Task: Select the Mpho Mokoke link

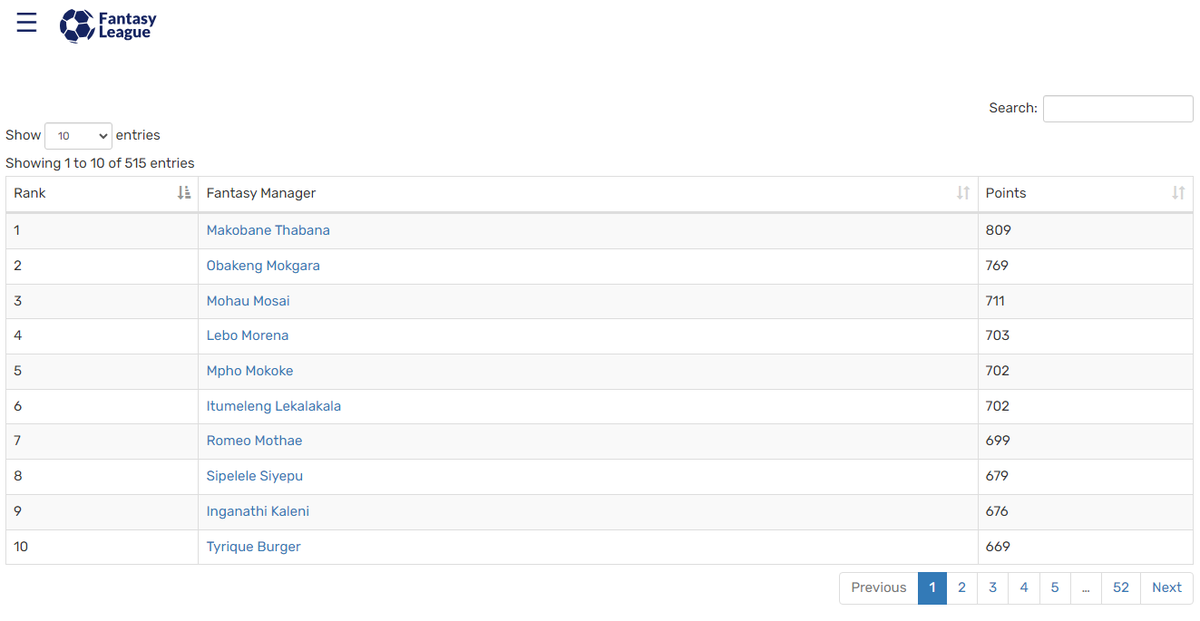Action: tap(250, 371)
